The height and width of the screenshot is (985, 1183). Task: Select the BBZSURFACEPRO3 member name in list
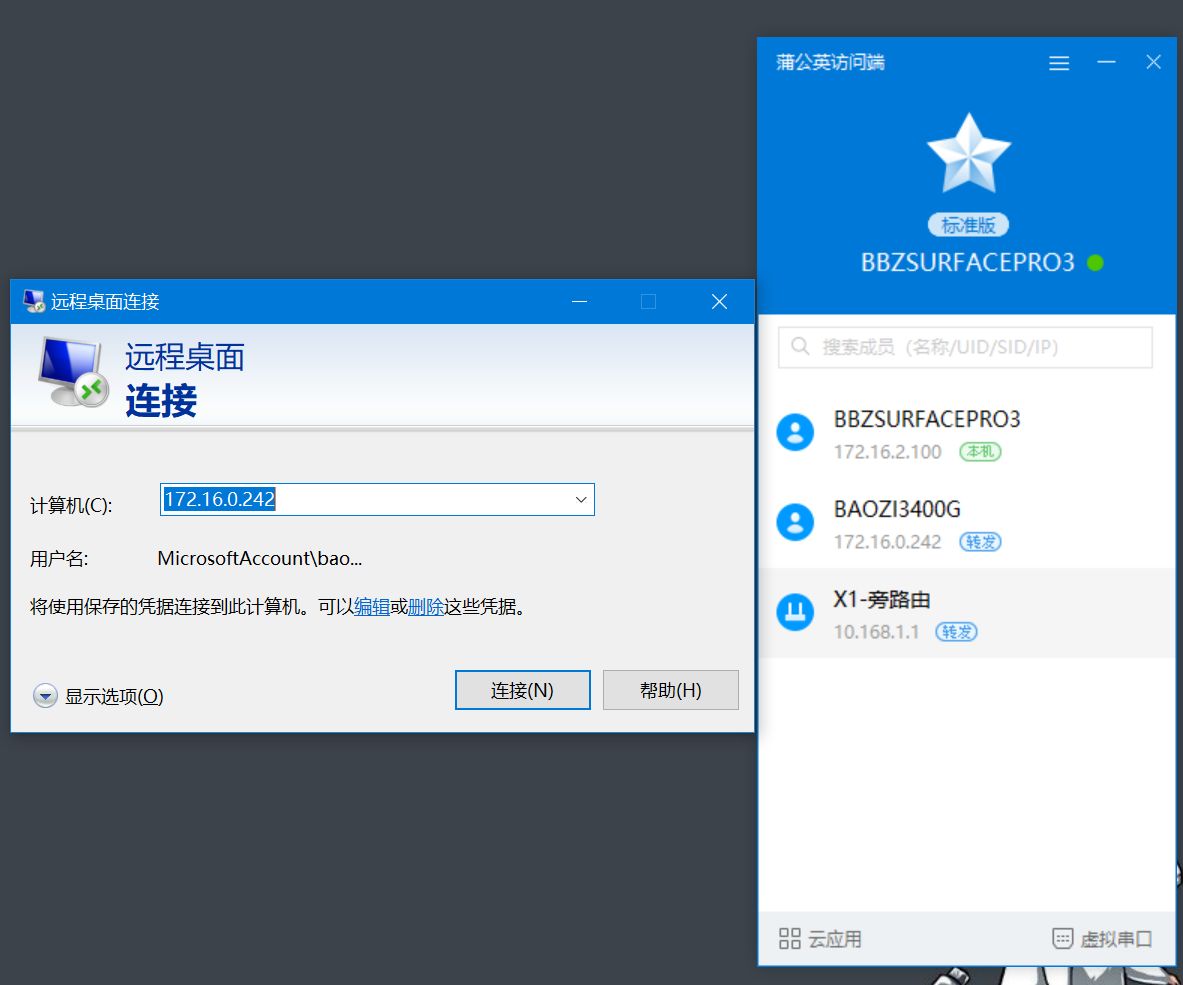926,419
